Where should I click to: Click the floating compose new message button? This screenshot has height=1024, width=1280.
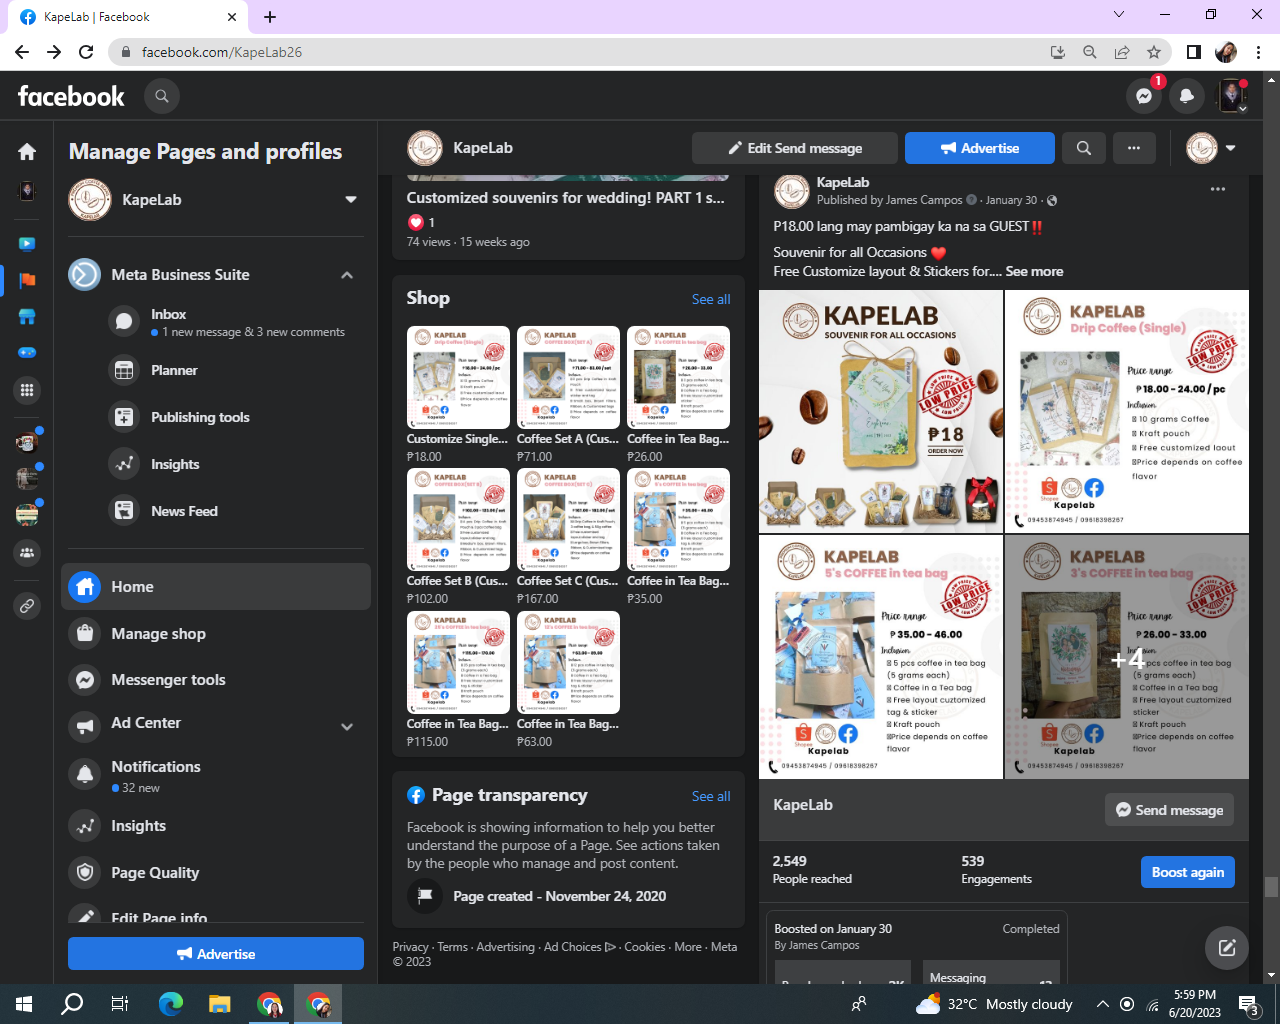coord(1227,948)
